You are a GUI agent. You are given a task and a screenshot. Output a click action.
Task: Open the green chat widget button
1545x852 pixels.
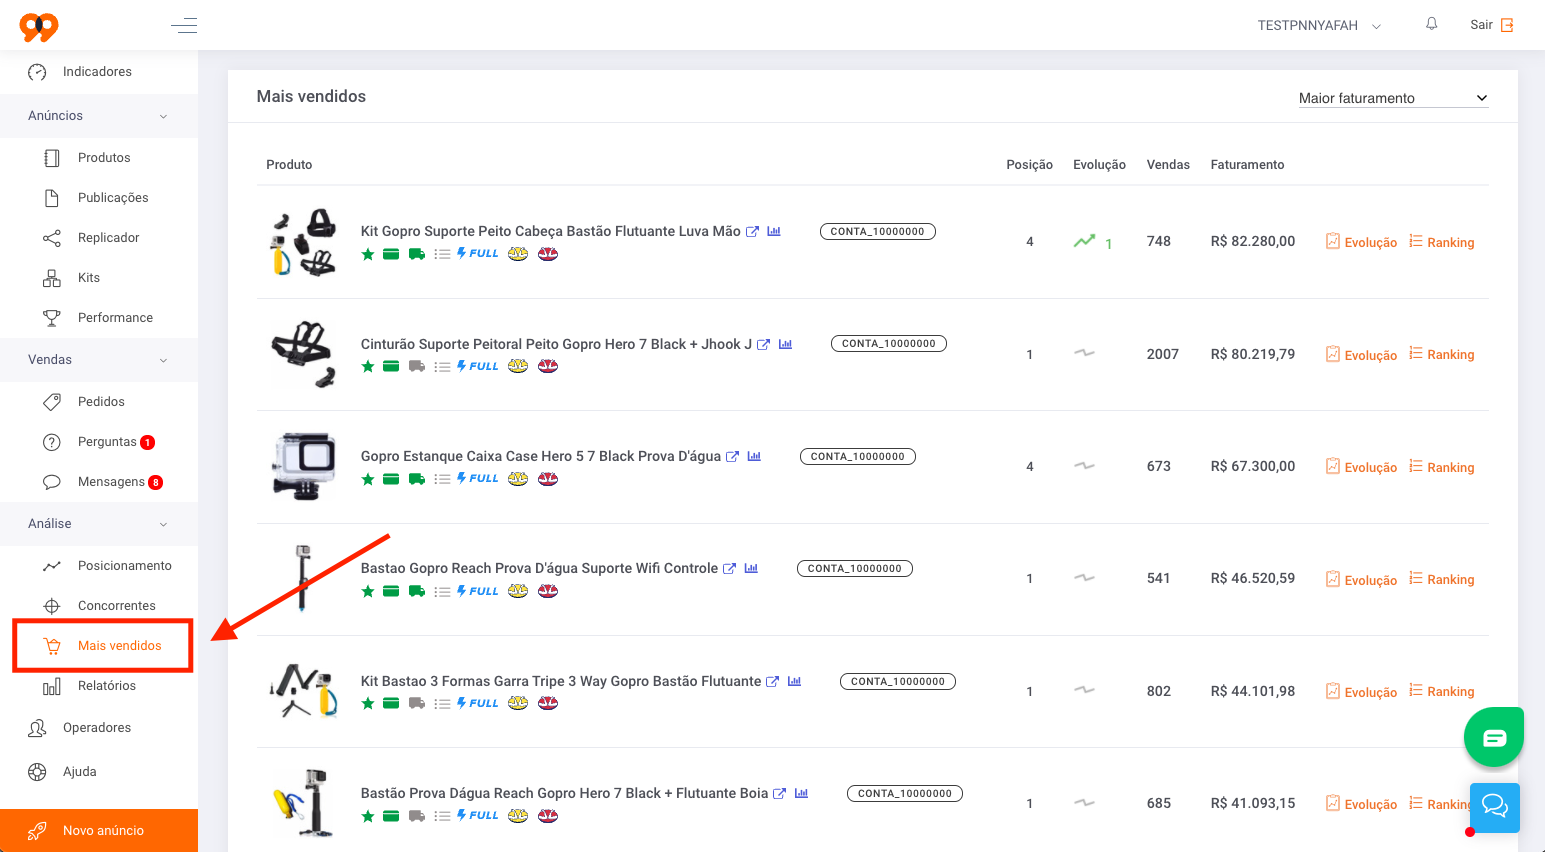click(1494, 738)
